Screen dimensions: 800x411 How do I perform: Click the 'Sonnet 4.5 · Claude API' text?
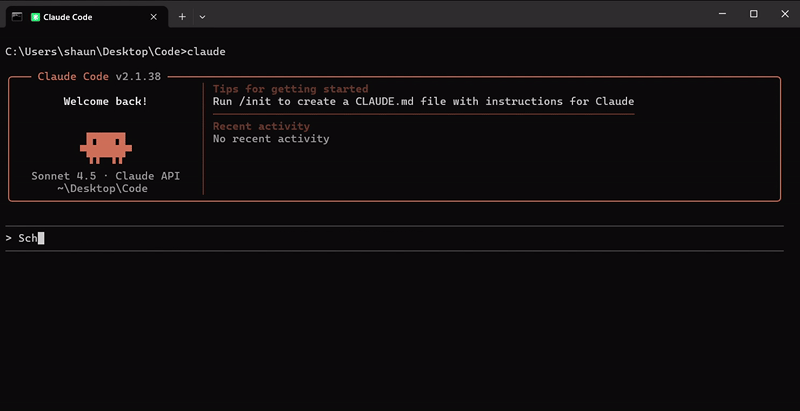point(106,176)
